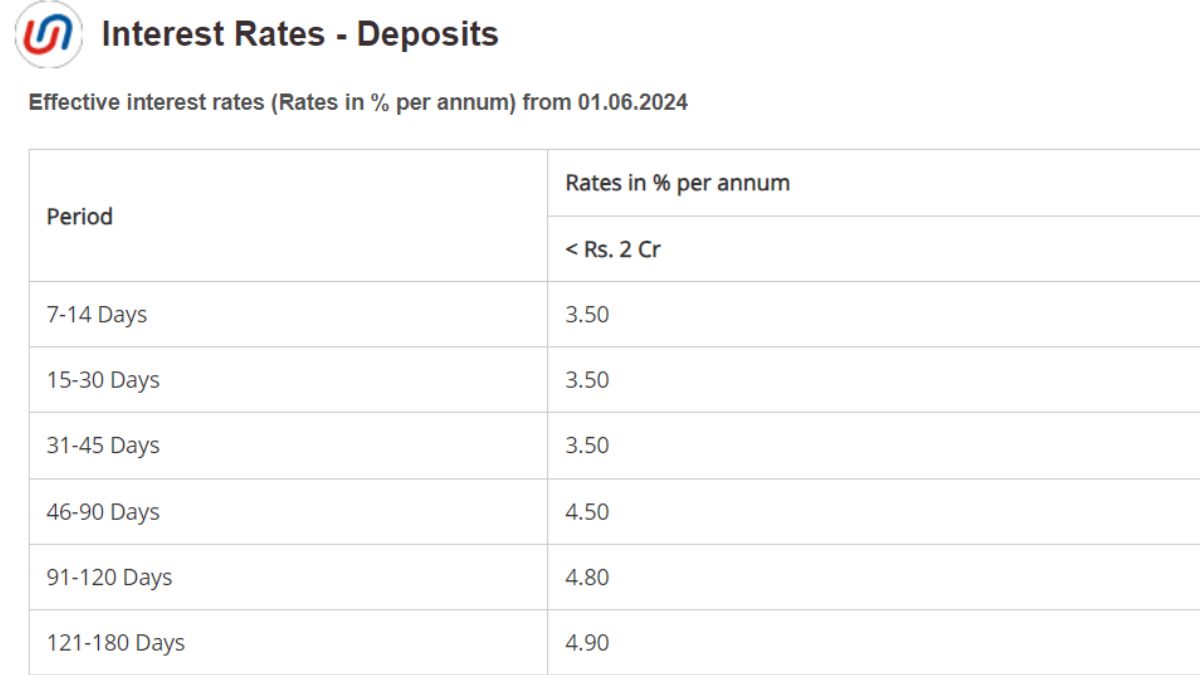Click the 91-120 Days period cell
The height and width of the screenshot is (675, 1200).
pos(109,577)
